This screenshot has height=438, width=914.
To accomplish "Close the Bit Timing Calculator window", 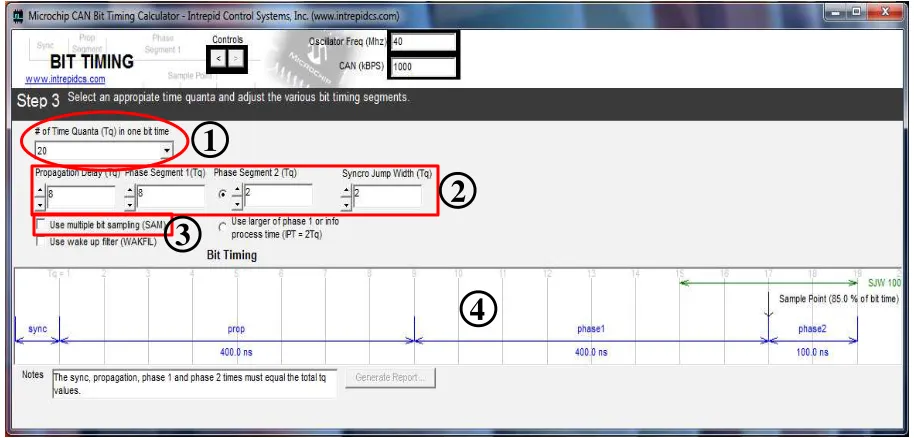I will click(884, 11).
